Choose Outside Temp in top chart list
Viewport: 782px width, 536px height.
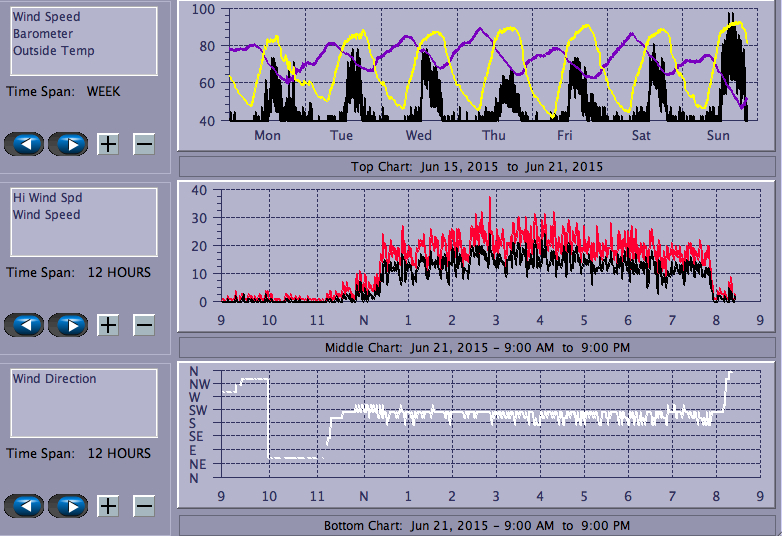click(x=54, y=51)
